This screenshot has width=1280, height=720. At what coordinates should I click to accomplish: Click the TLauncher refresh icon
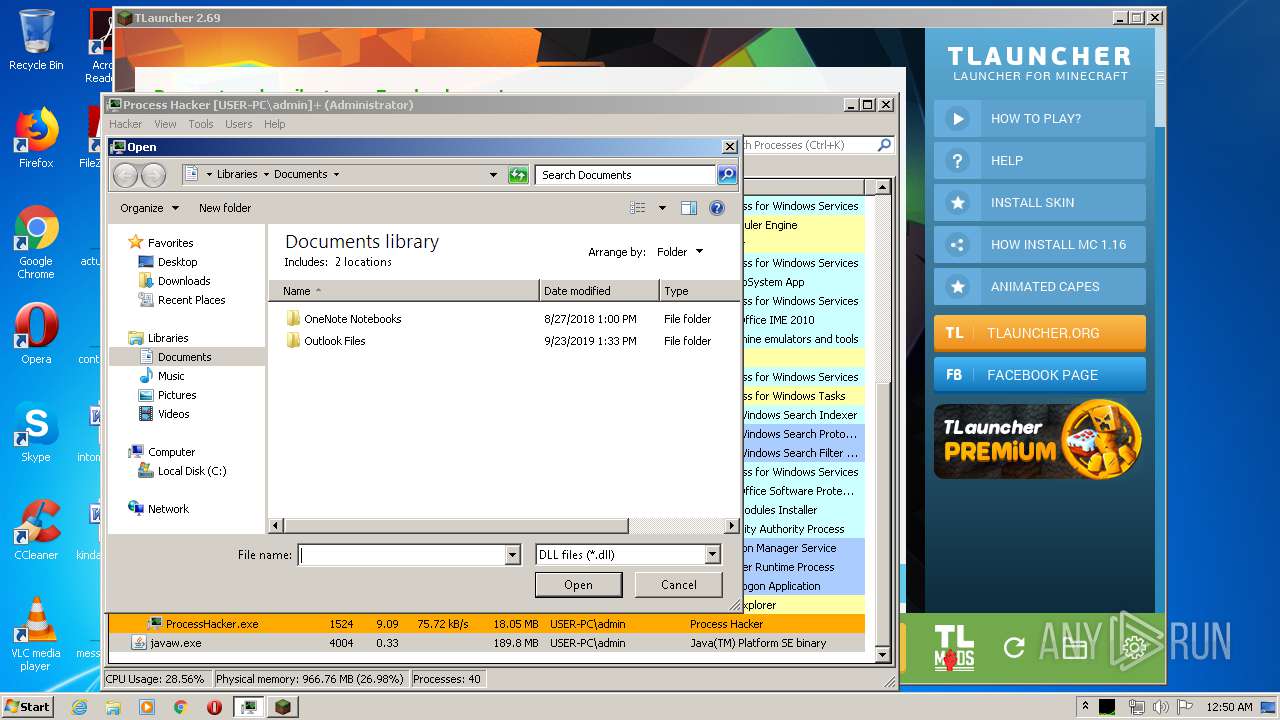pyautogui.click(x=1014, y=648)
